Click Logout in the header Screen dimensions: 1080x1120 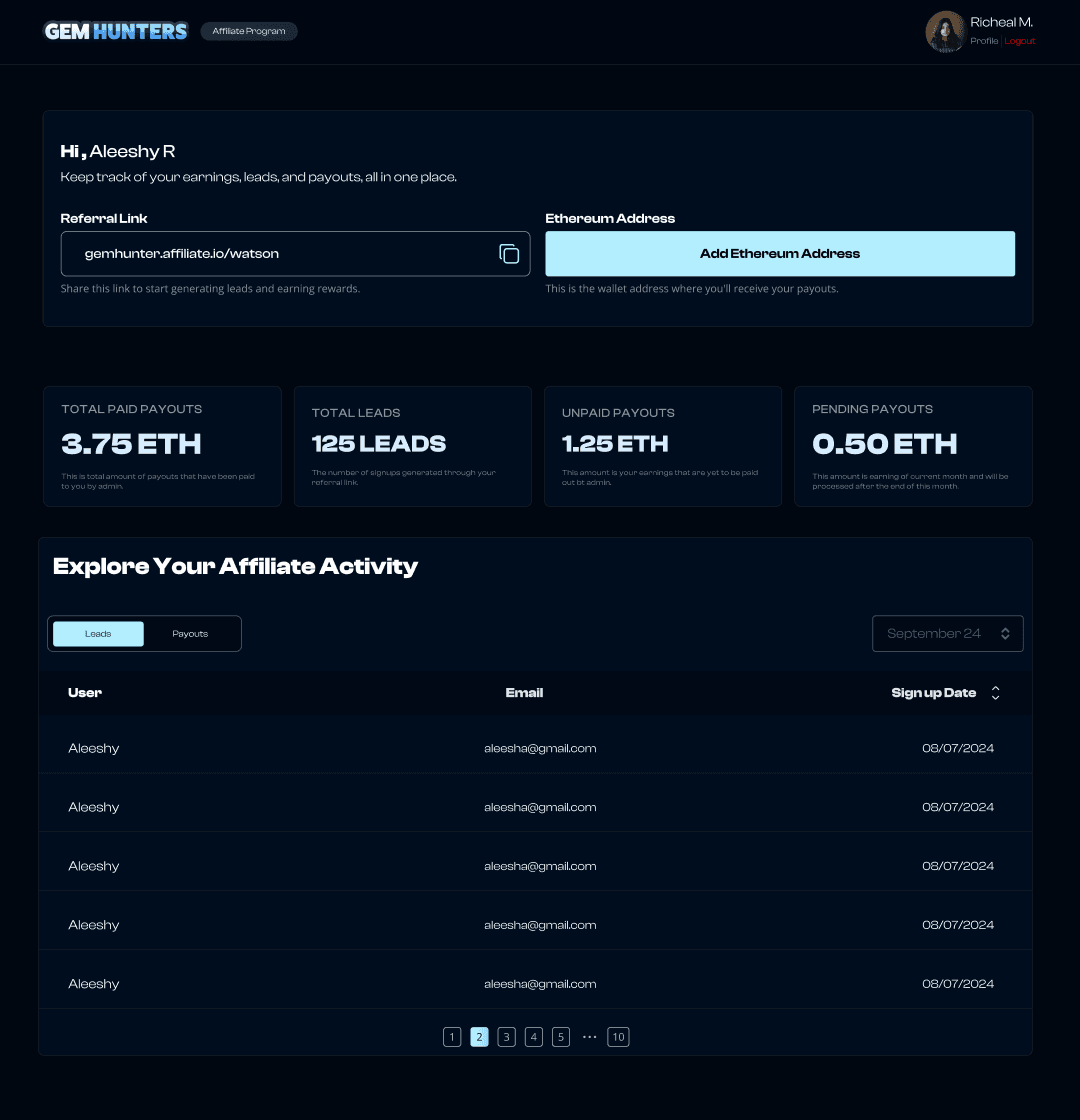[1020, 41]
